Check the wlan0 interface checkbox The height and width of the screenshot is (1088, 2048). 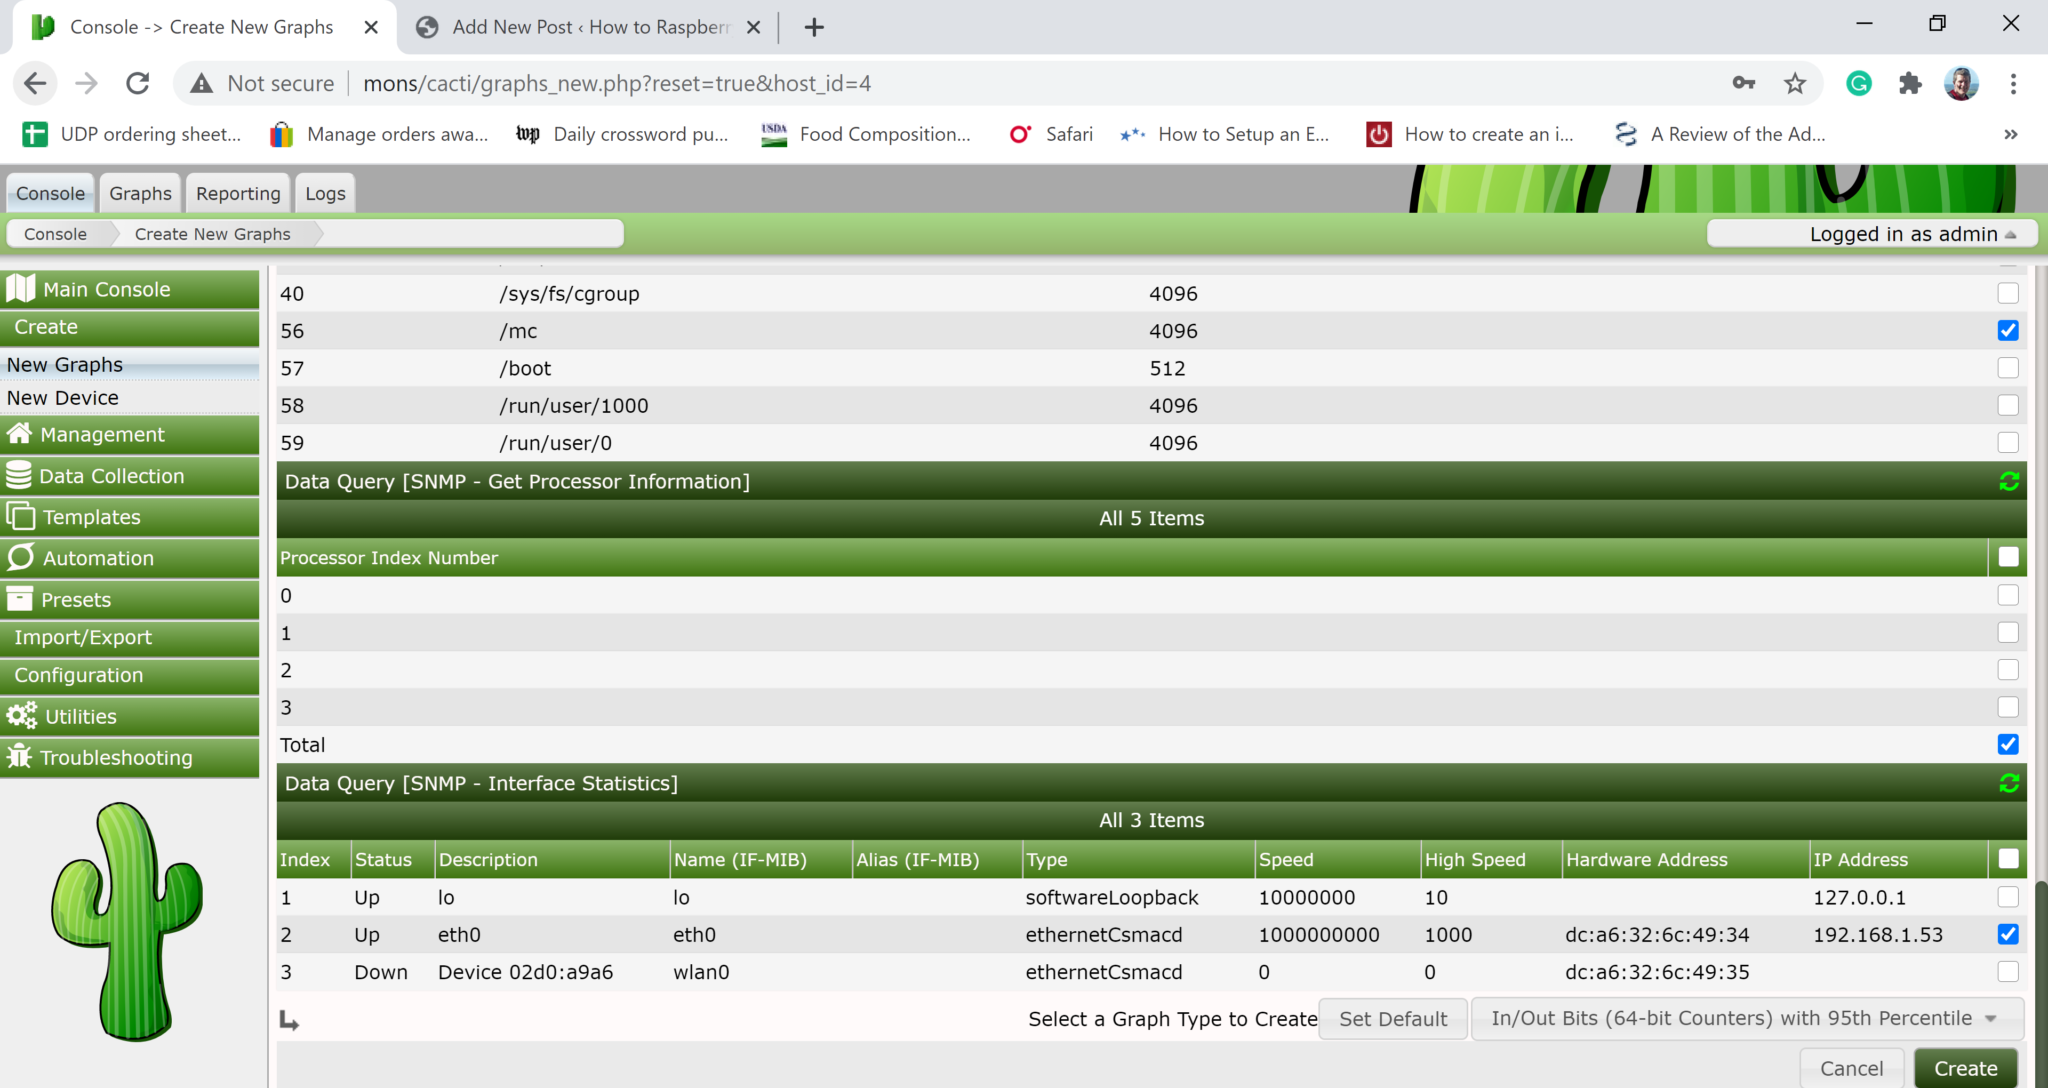pos(2007,971)
